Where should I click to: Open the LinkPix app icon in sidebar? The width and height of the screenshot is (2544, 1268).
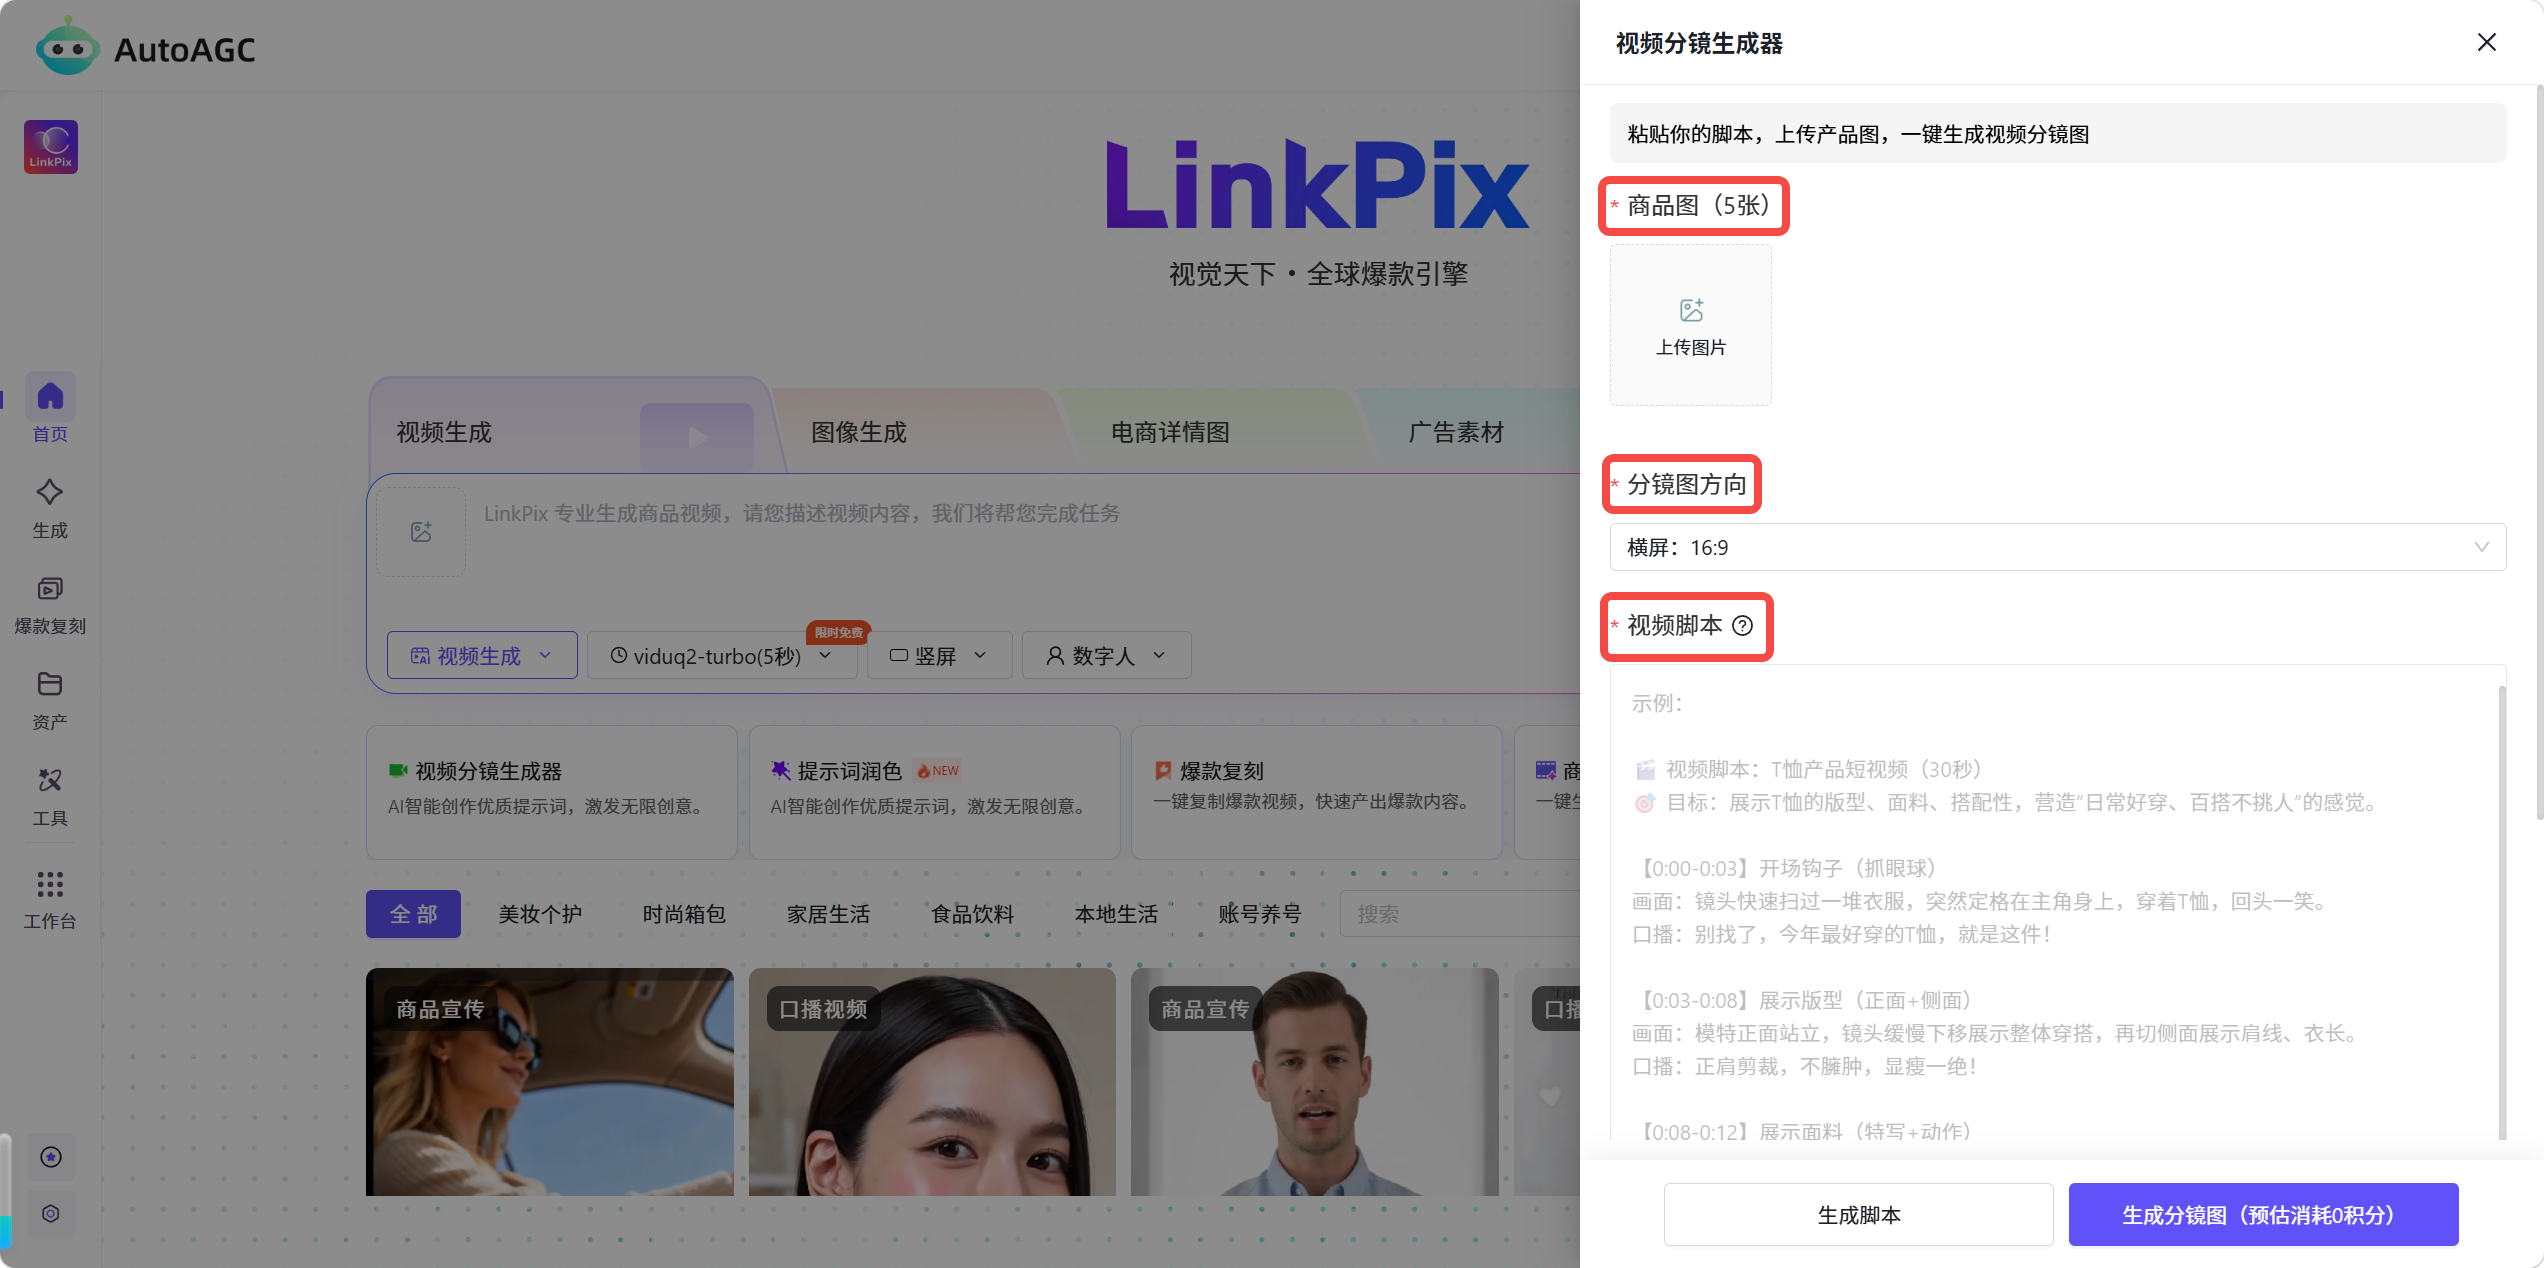(x=51, y=147)
